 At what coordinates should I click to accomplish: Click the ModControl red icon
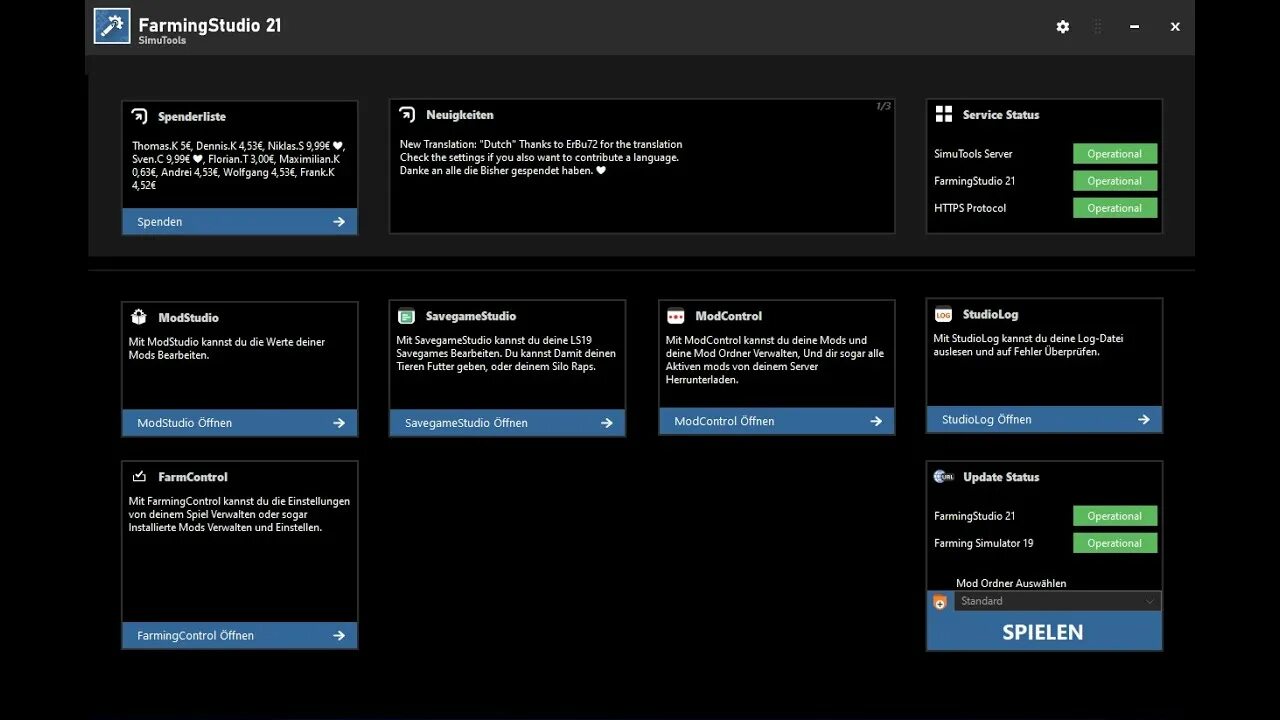[676, 316]
